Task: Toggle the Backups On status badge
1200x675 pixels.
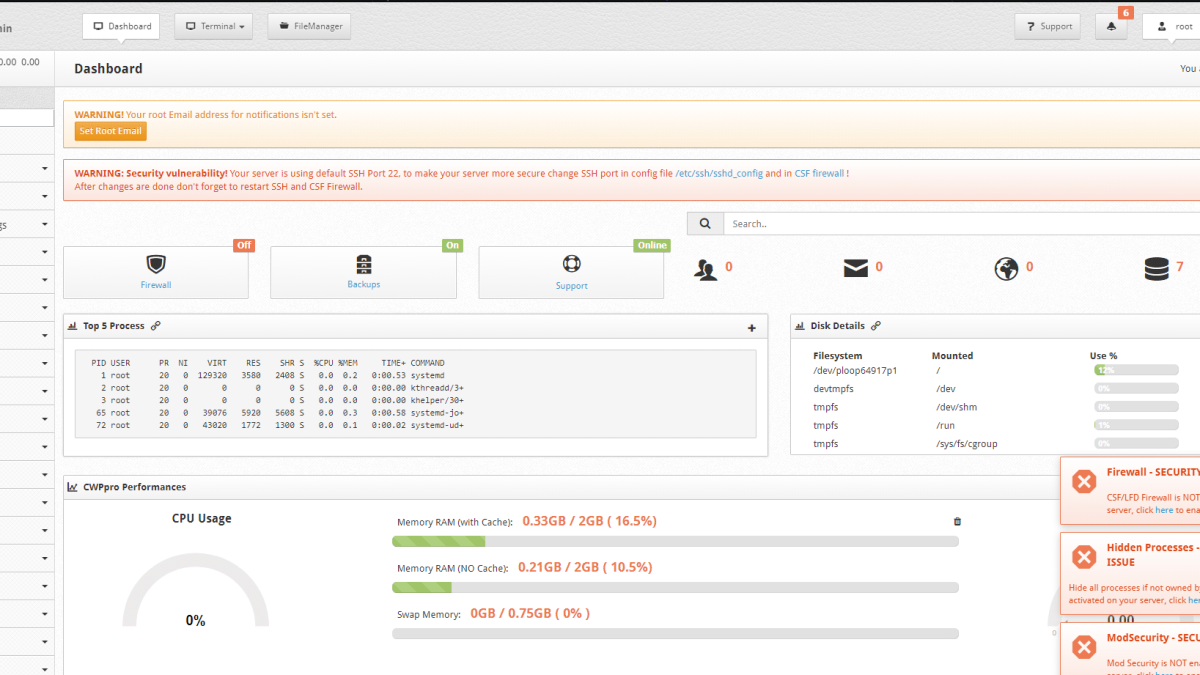Action: click(452, 245)
